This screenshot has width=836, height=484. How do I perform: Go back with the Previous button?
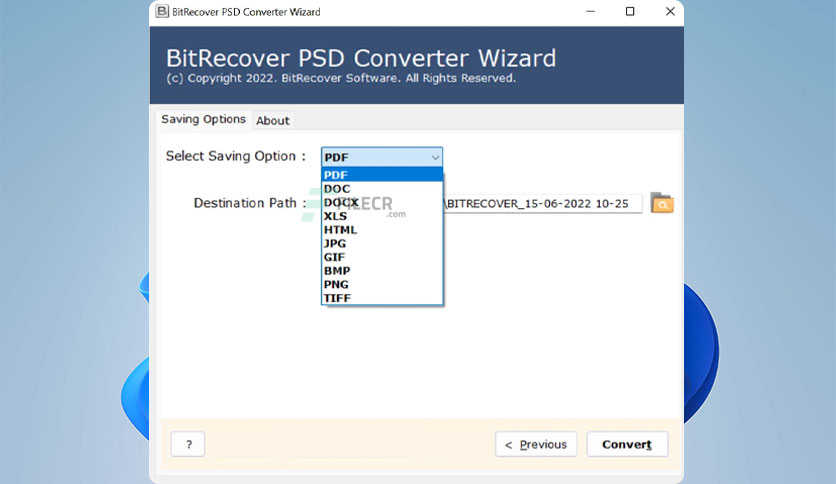[536, 444]
